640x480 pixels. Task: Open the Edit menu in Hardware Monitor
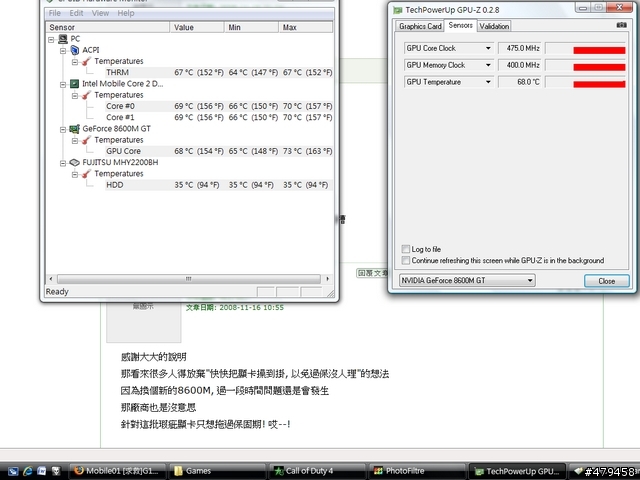click(76, 13)
